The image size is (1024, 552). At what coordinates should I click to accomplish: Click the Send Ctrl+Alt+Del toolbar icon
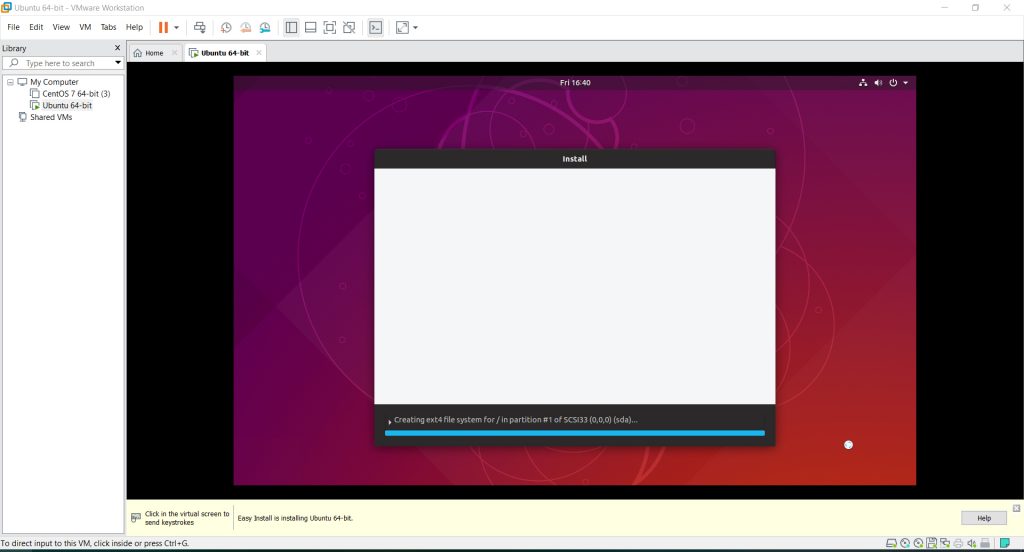coord(200,27)
